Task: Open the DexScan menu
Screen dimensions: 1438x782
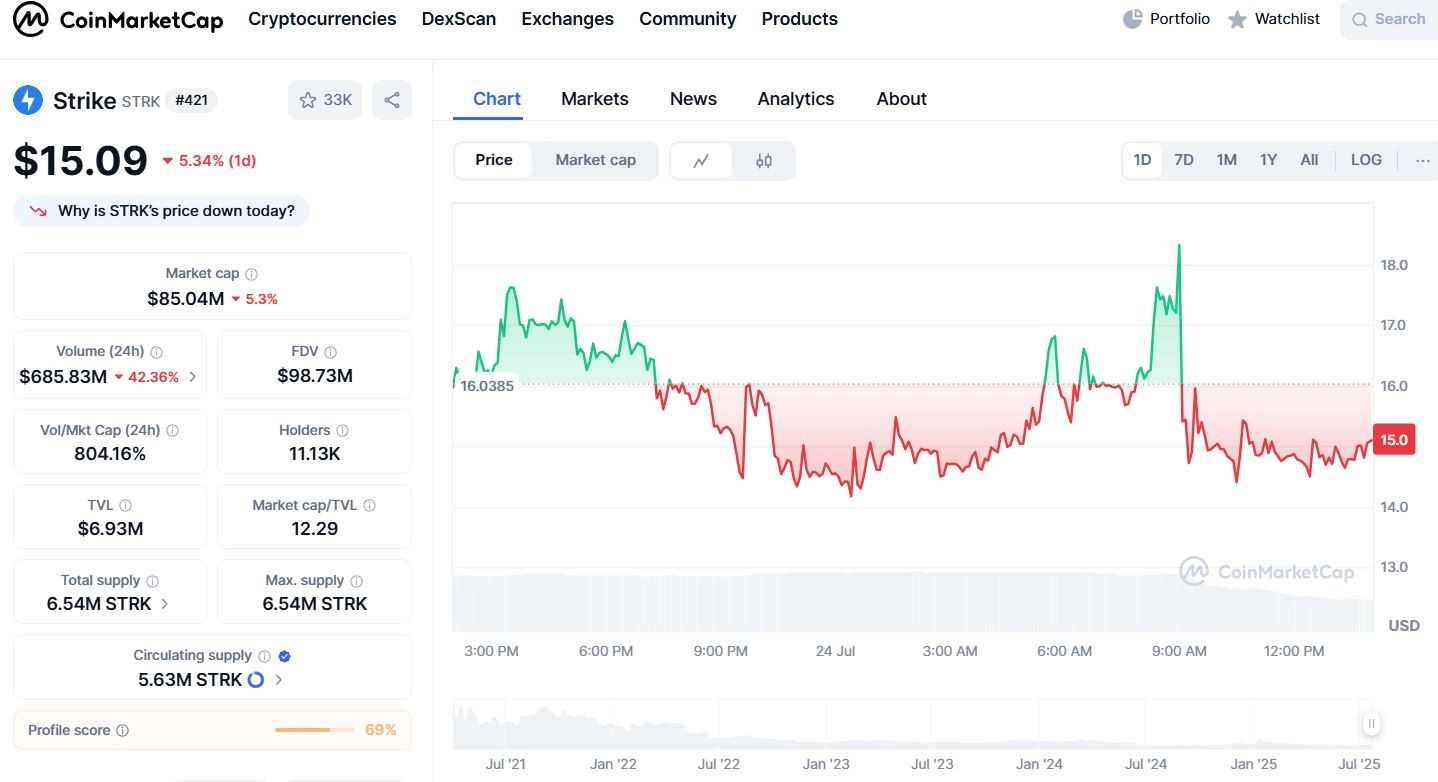Action: [x=459, y=19]
